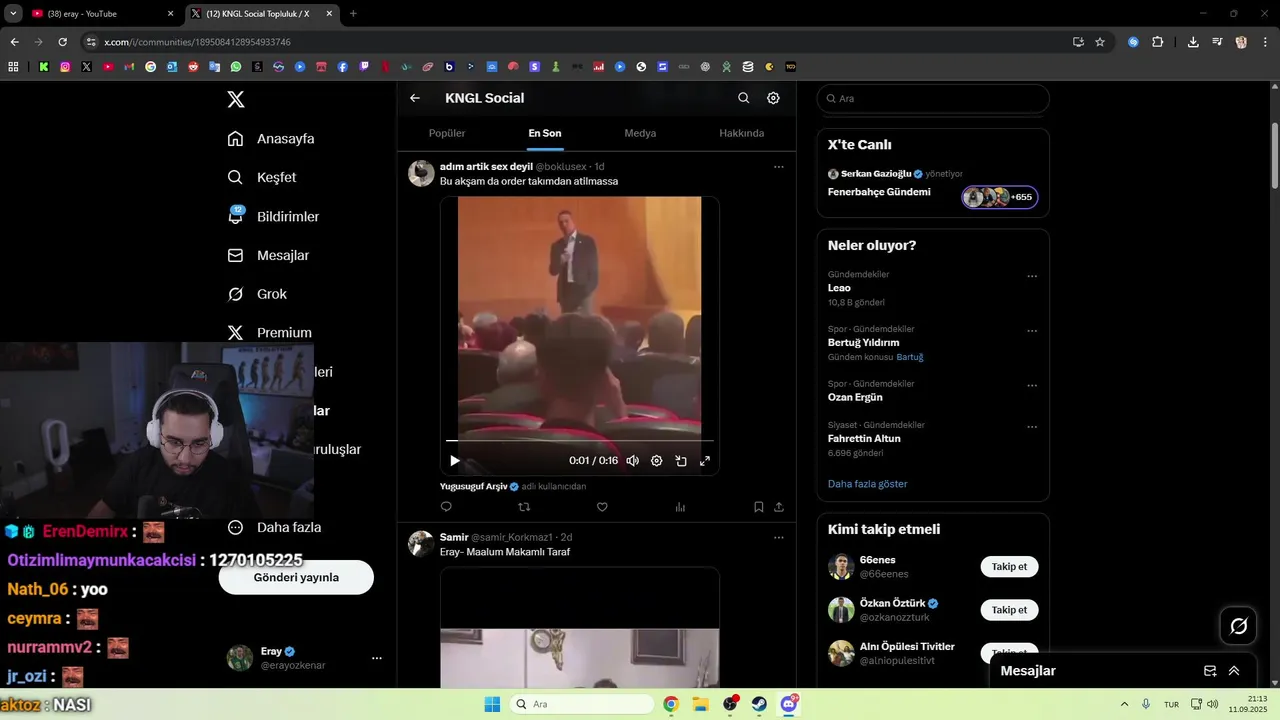Open a new browser tab

[x=353, y=14]
